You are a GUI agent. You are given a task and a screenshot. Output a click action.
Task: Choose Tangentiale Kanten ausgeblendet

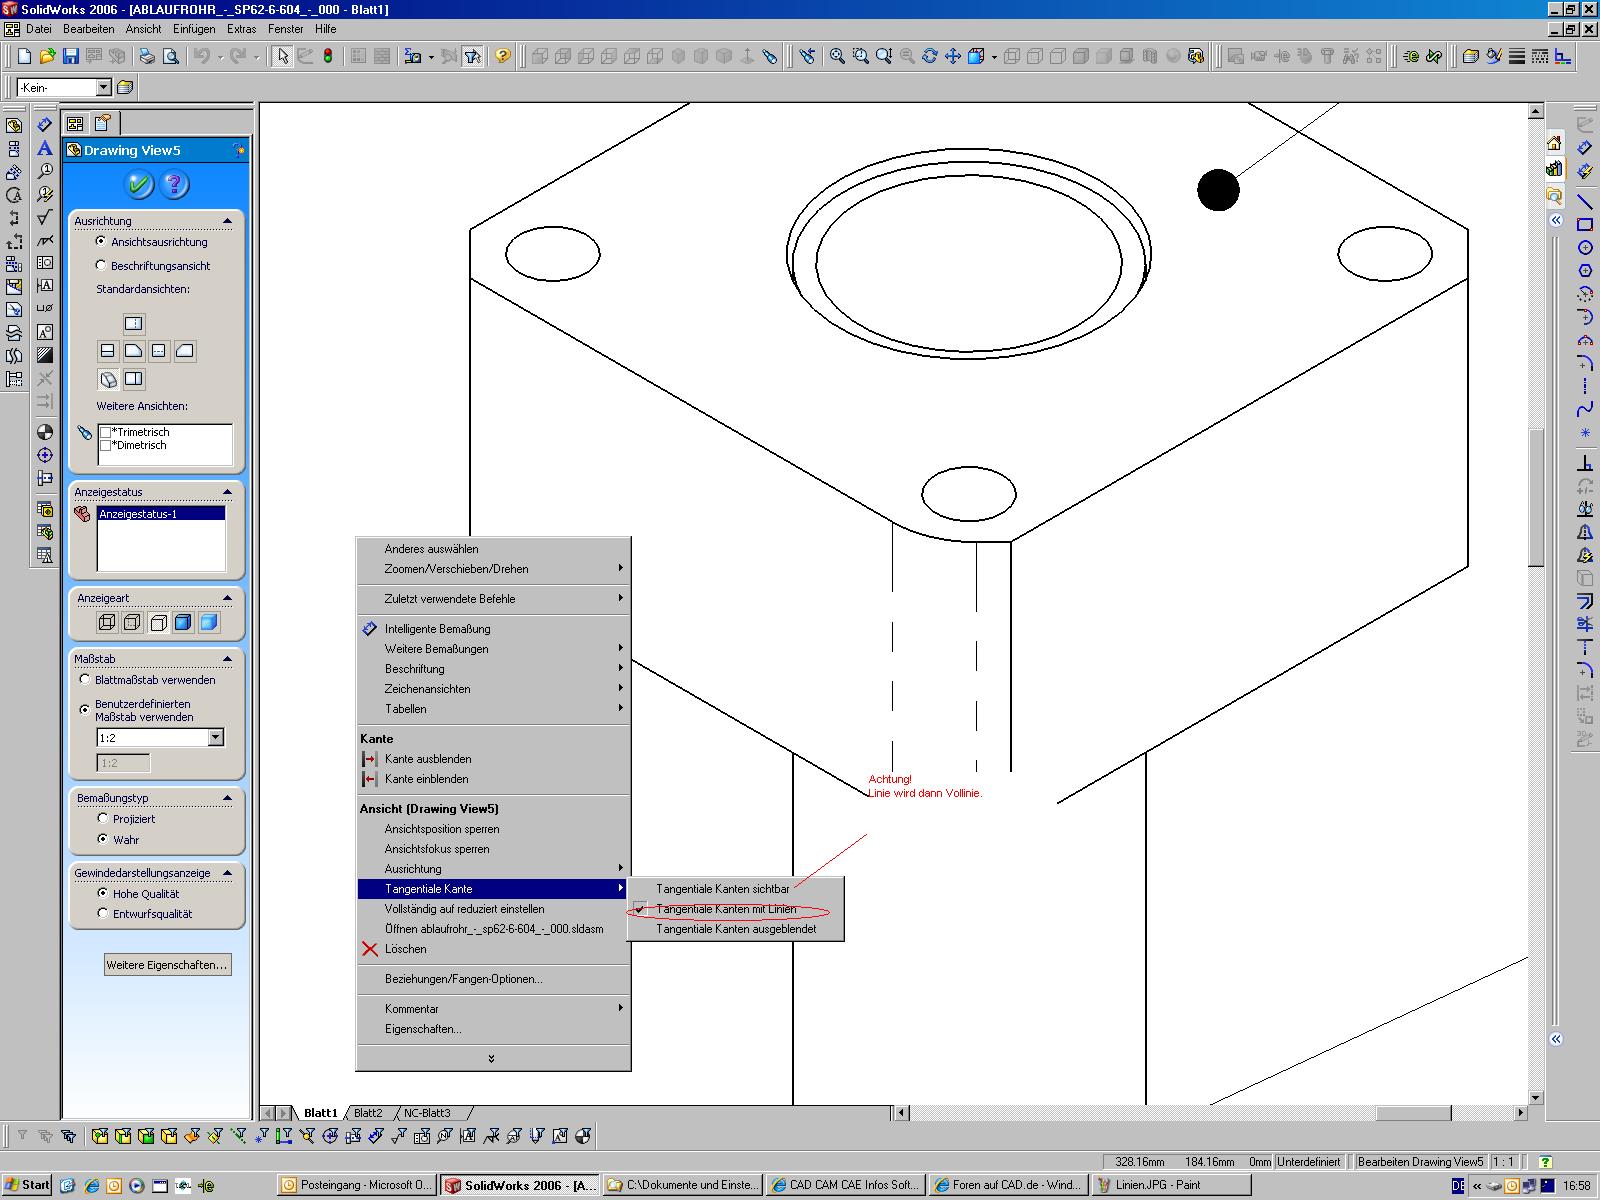pyautogui.click(x=736, y=929)
